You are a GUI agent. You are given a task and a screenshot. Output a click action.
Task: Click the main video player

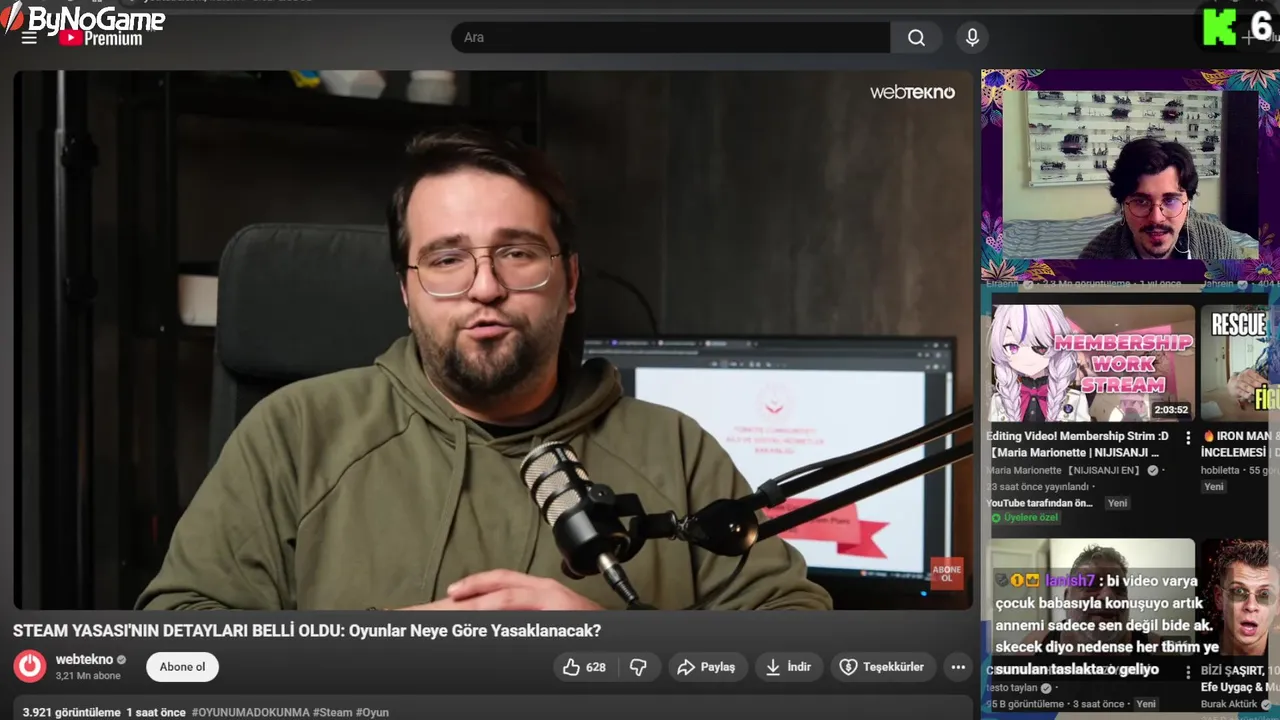coord(493,340)
